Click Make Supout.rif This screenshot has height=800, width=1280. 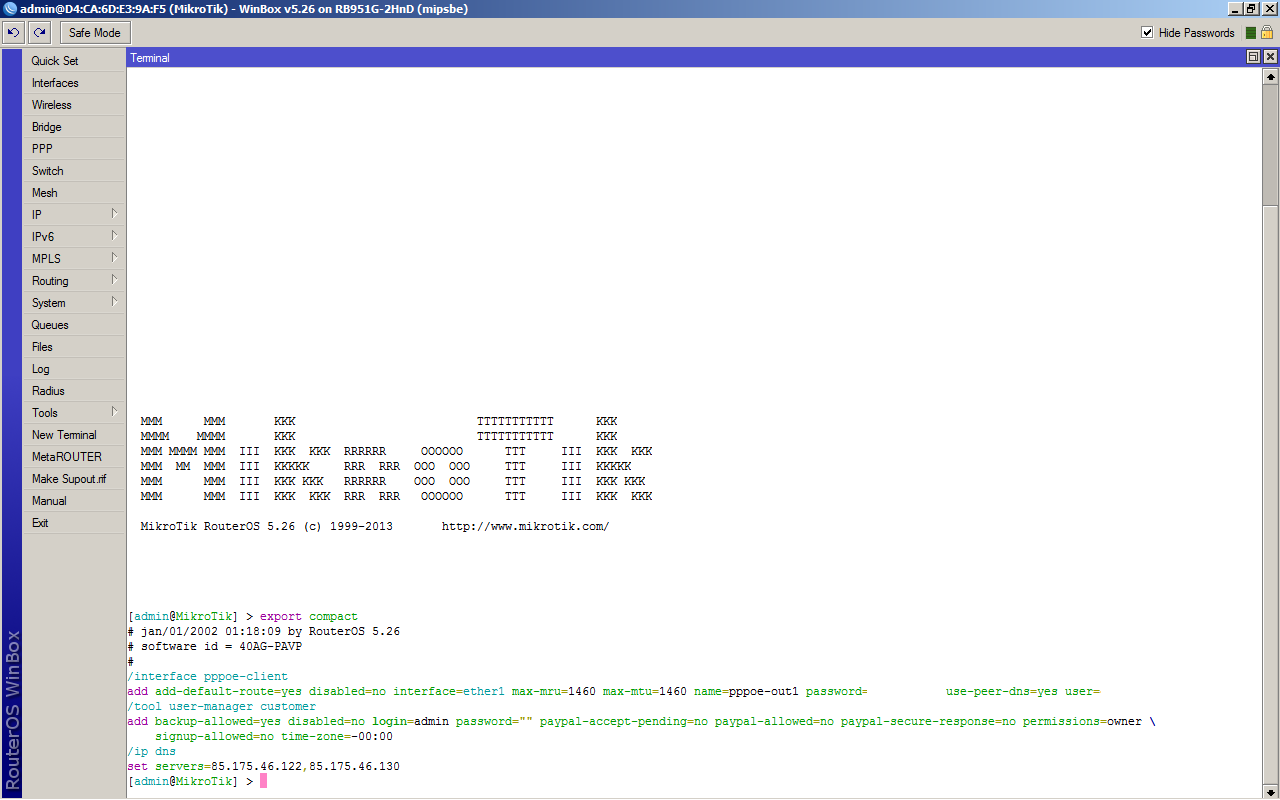pos(74,479)
